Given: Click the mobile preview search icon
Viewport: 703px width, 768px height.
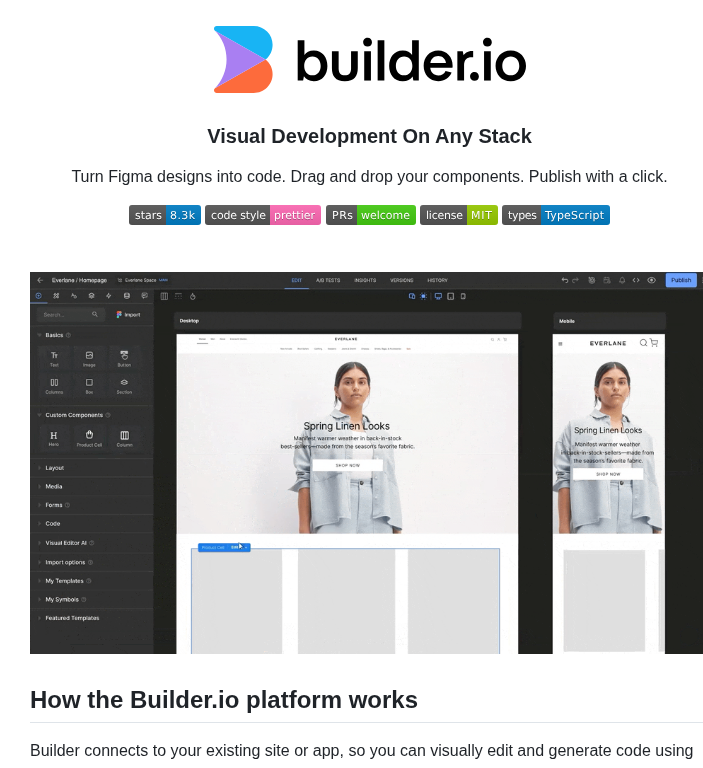Looking at the screenshot, I should (643, 343).
